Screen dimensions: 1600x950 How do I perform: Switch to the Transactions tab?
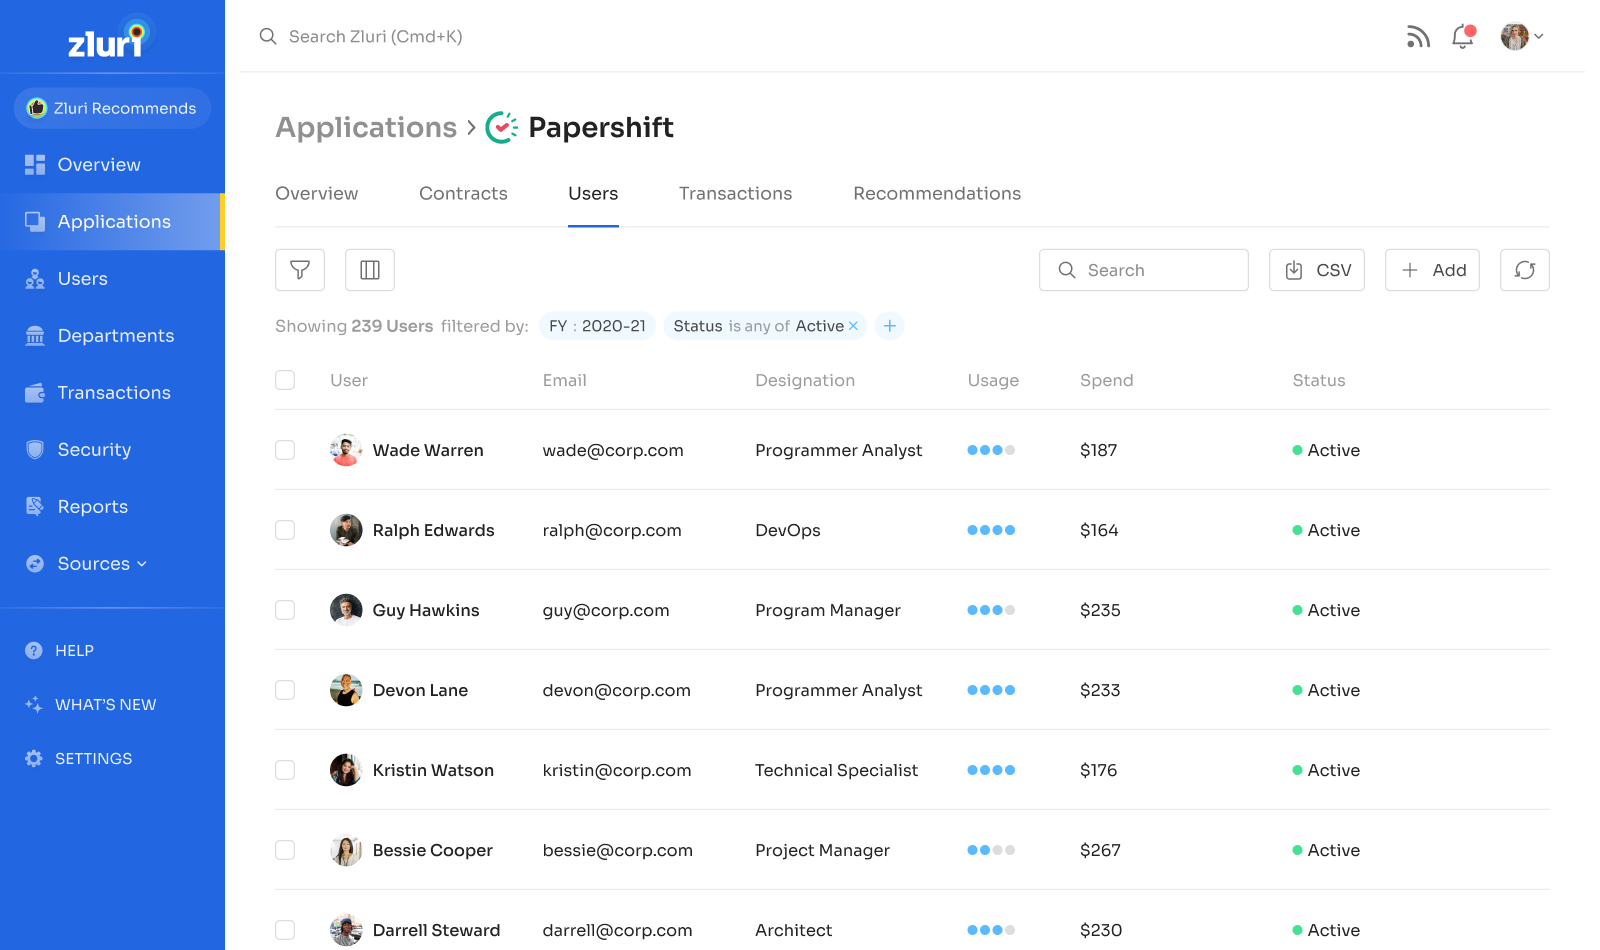pyautogui.click(x=735, y=194)
